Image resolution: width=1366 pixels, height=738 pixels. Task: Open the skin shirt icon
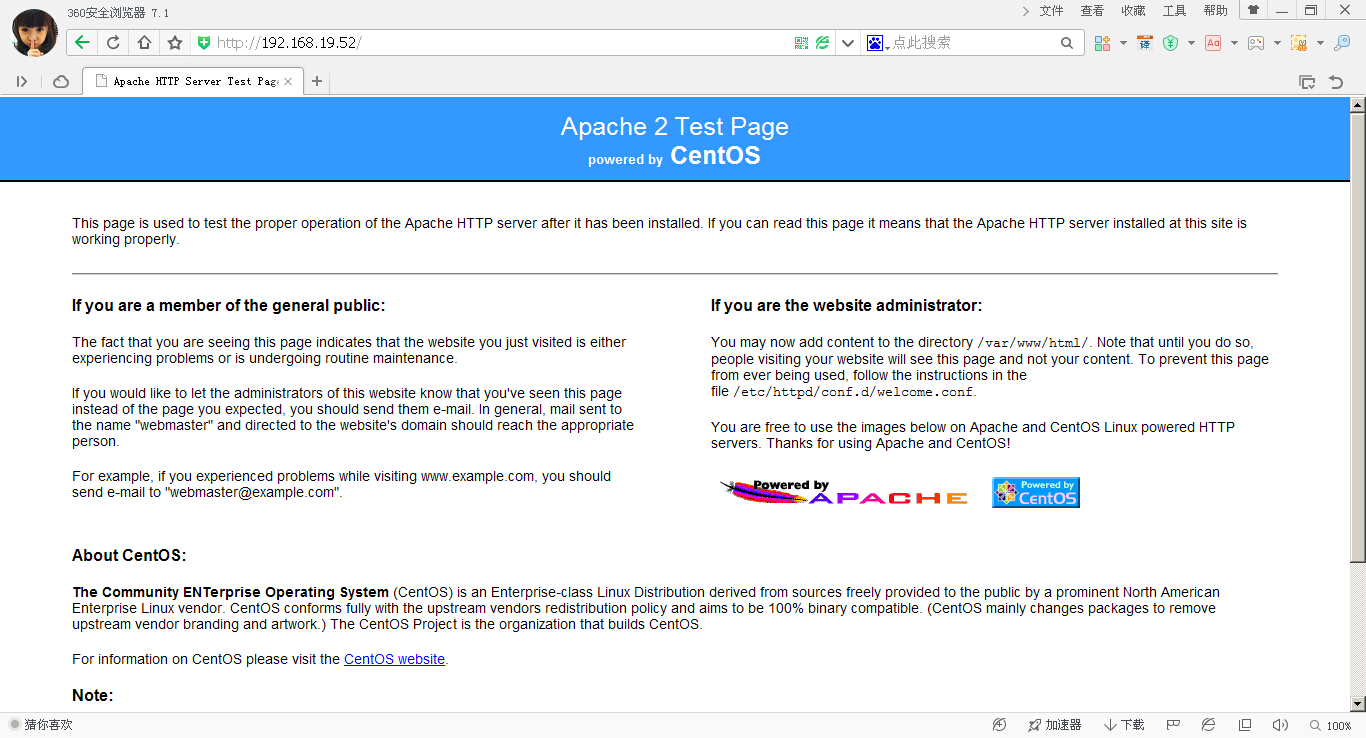(1253, 10)
